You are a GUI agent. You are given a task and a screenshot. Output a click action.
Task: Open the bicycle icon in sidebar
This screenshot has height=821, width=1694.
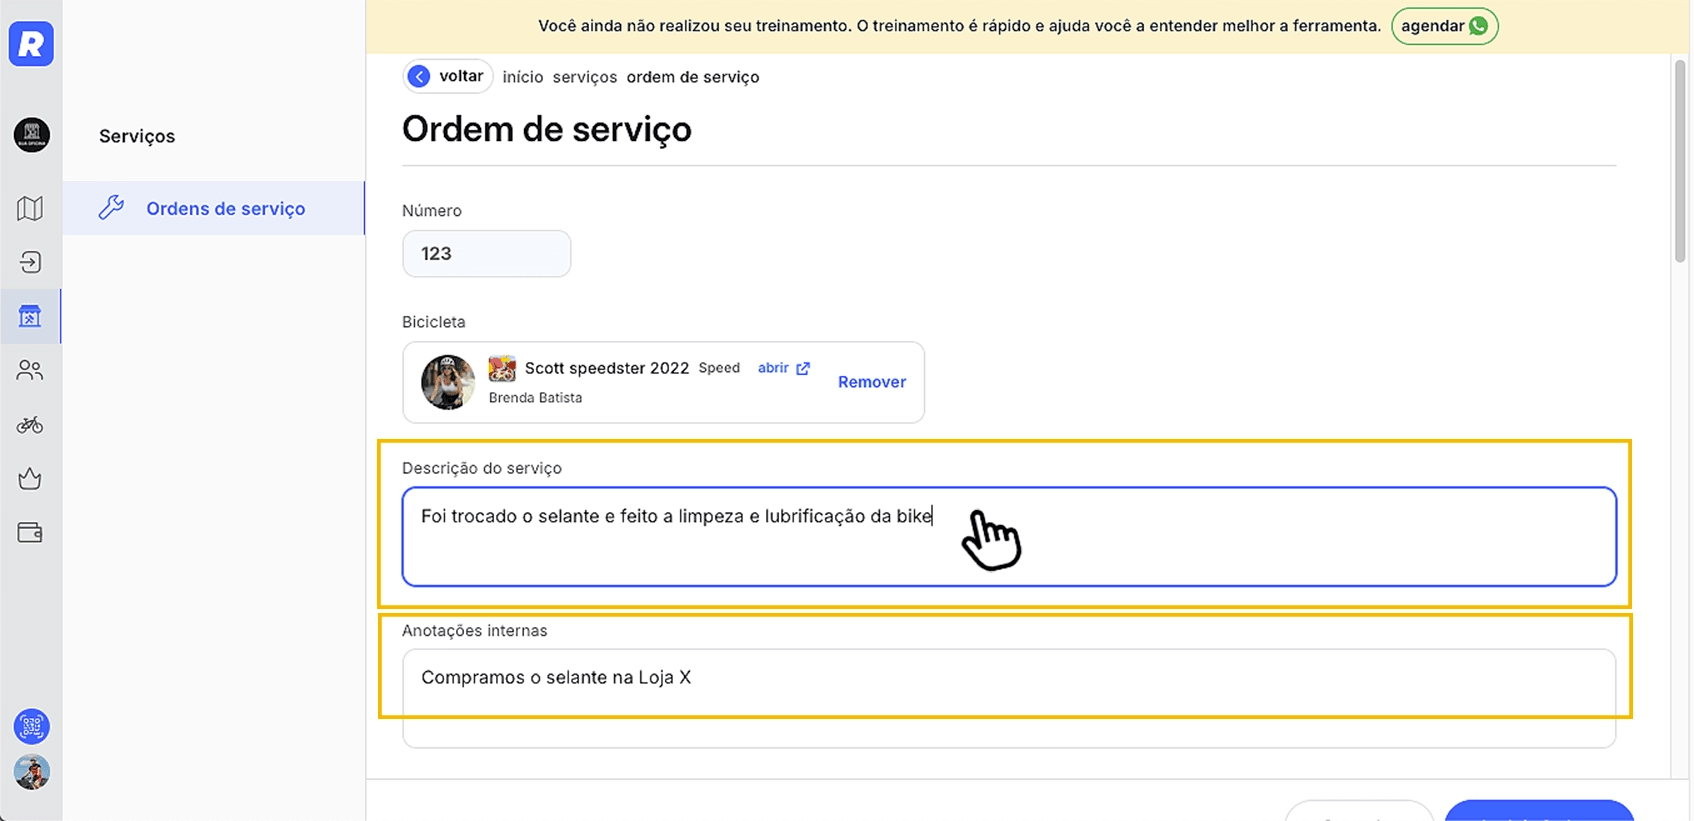point(30,425)
